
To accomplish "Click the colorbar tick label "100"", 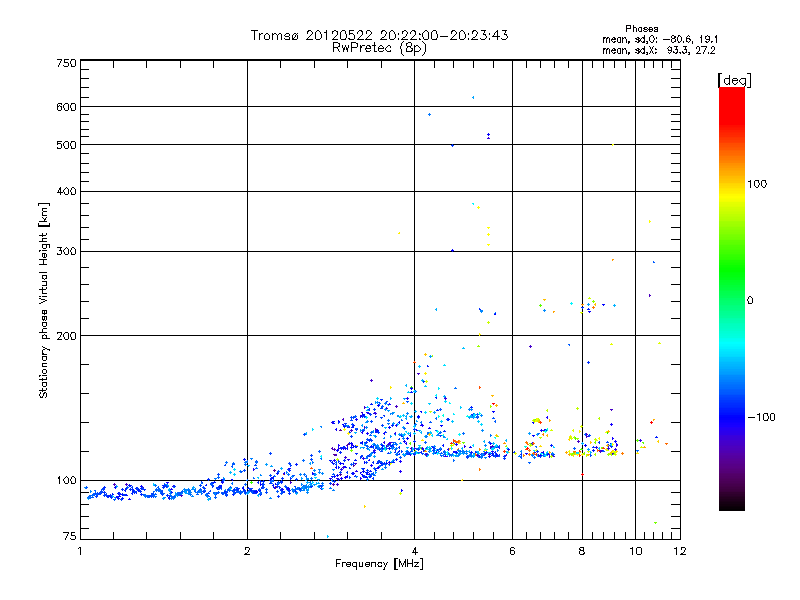I will [x=757, y=184].
